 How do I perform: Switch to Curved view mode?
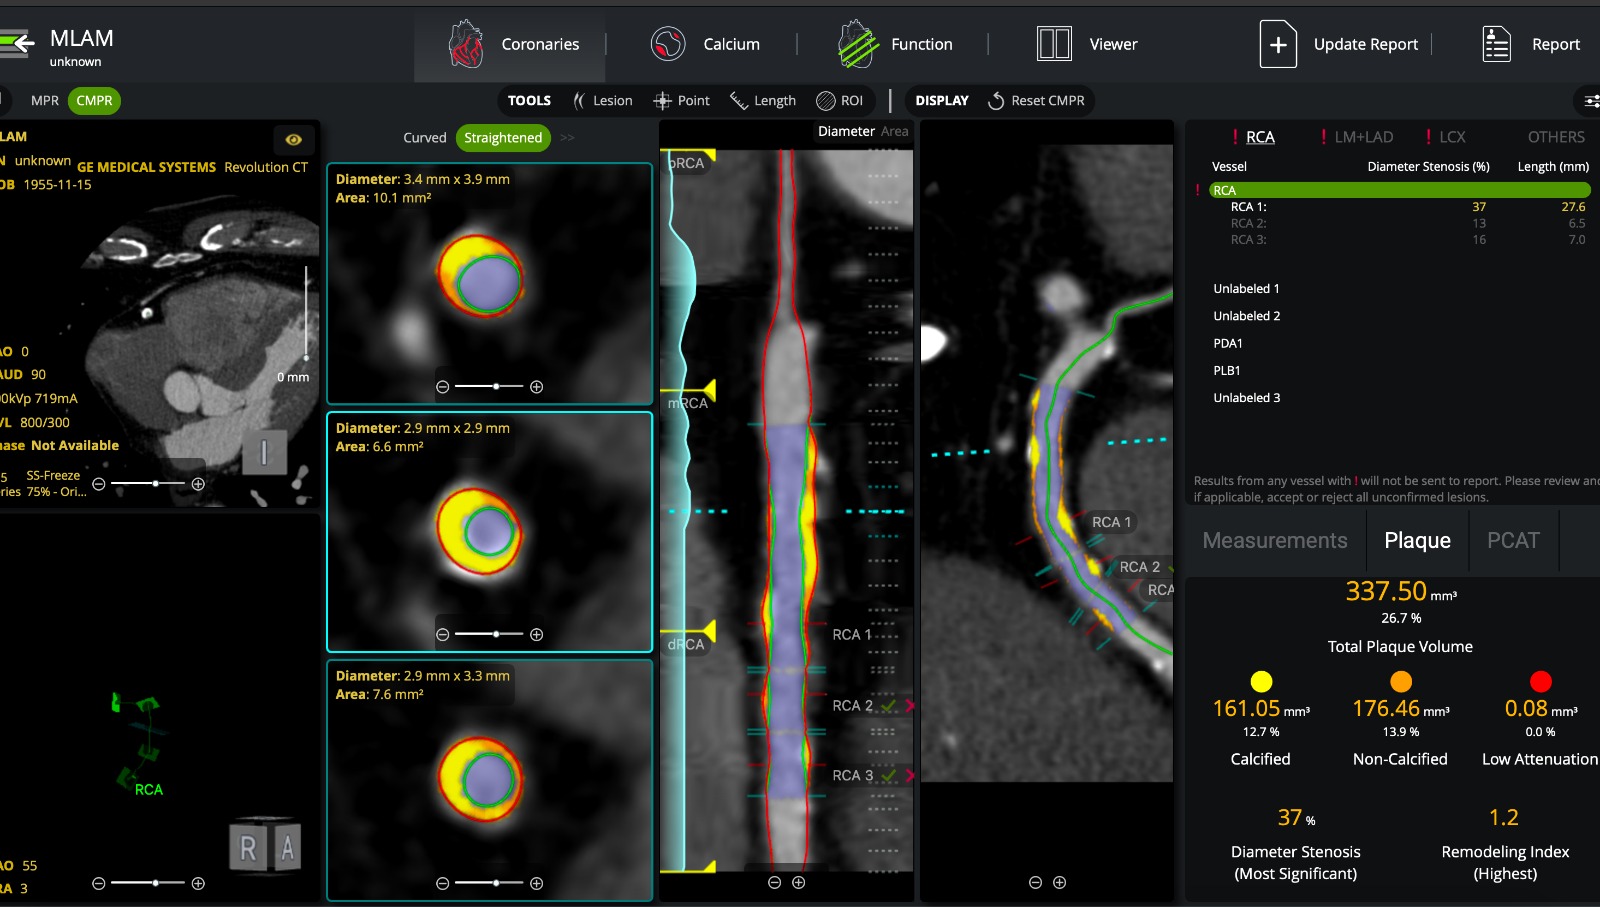click(424, 138)
